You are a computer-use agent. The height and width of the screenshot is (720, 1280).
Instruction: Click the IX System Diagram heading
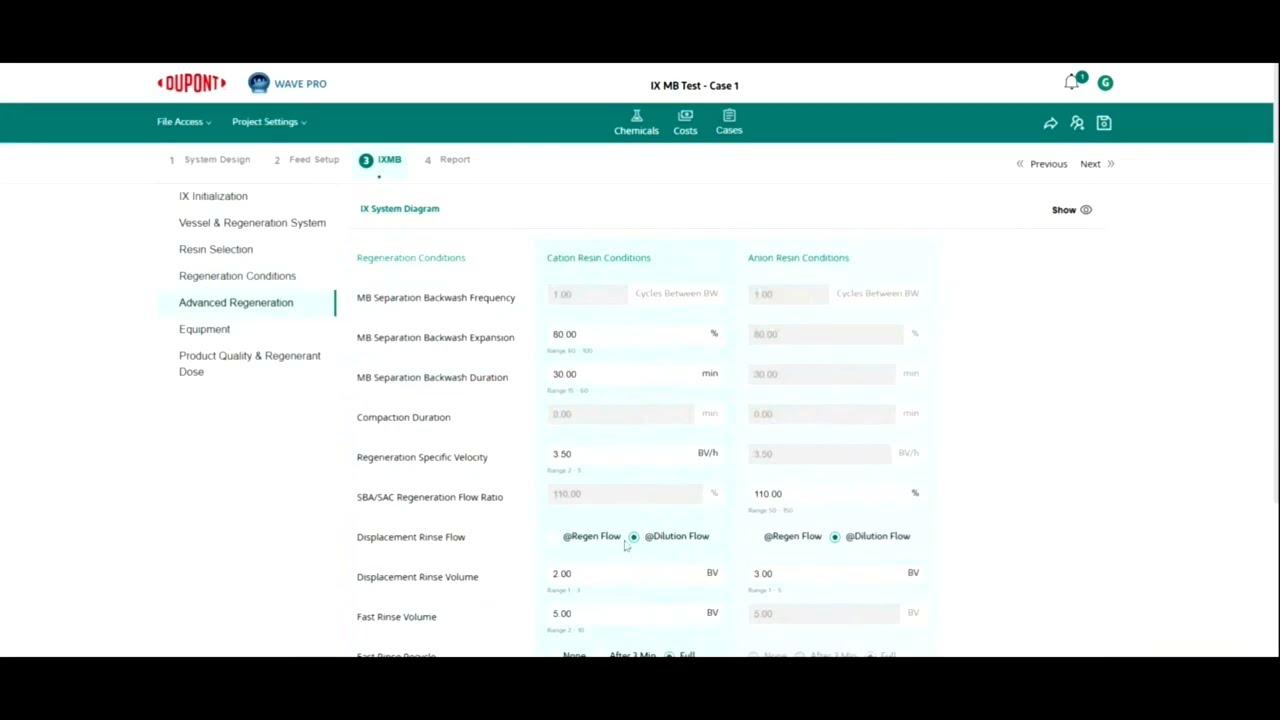[x=399, y=209]
